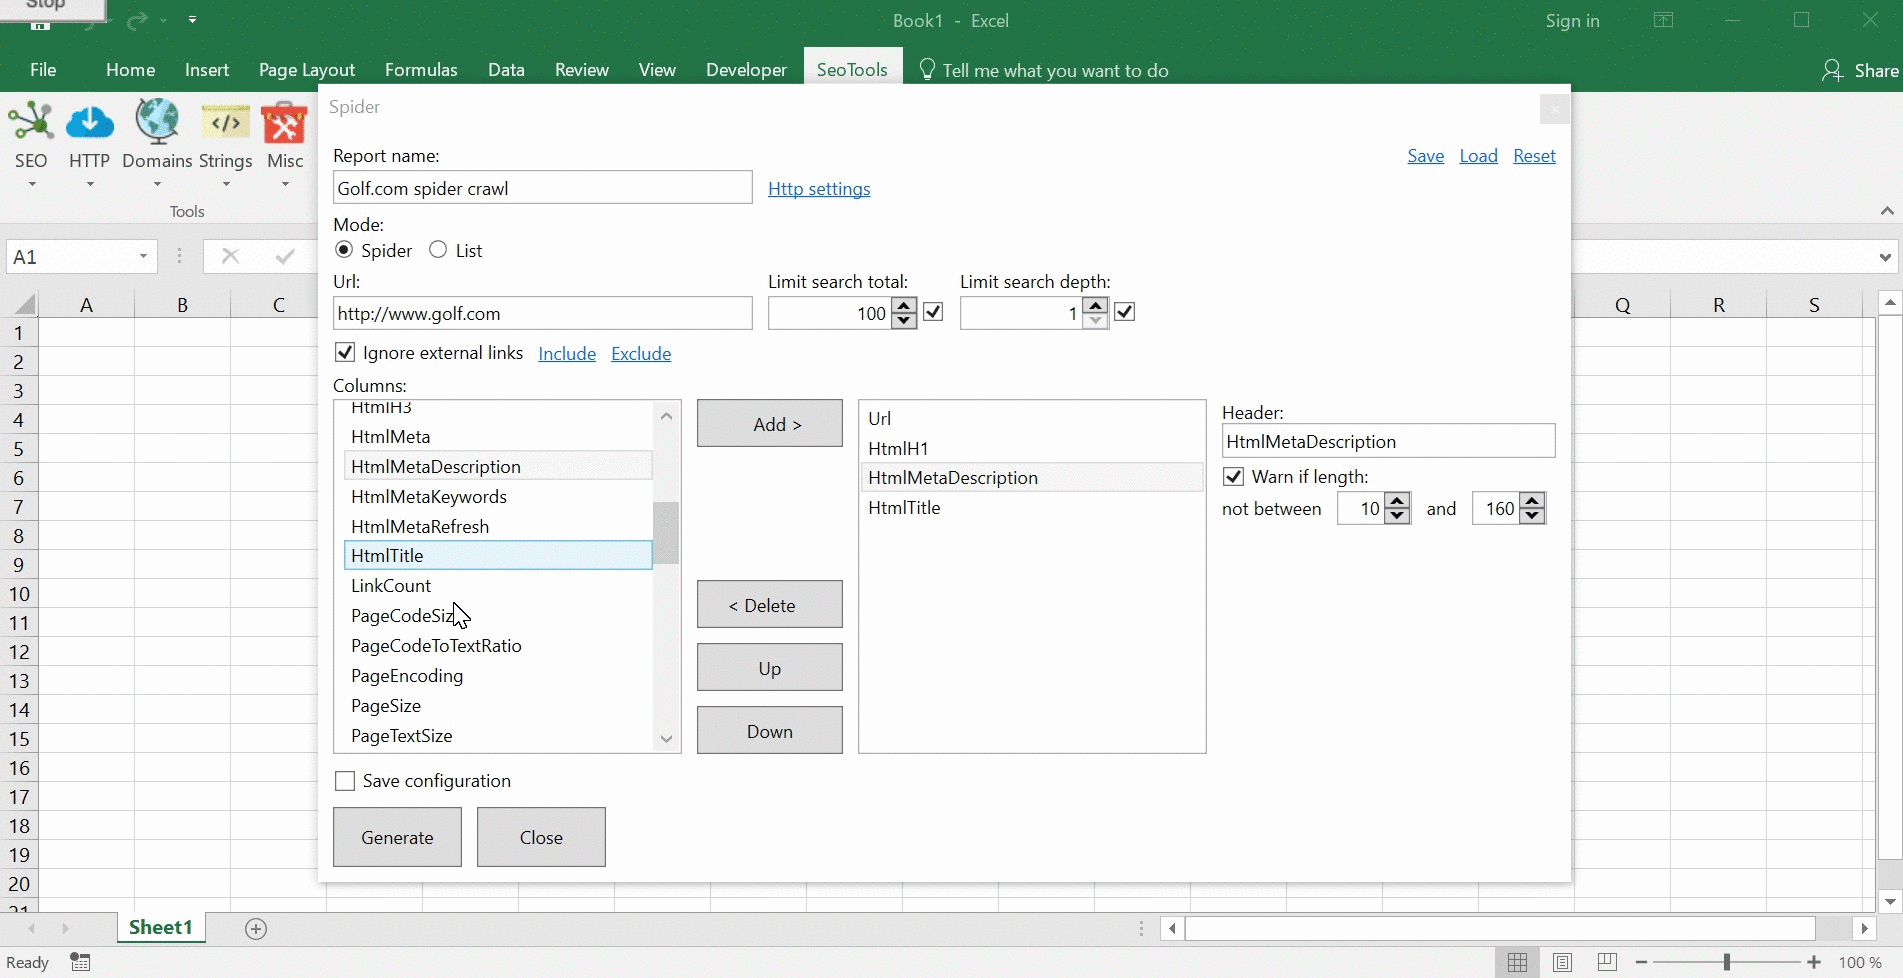Screen dimensions: 1903x978
Task: Enable Save configuration checkbox
Action: (345, 781)
